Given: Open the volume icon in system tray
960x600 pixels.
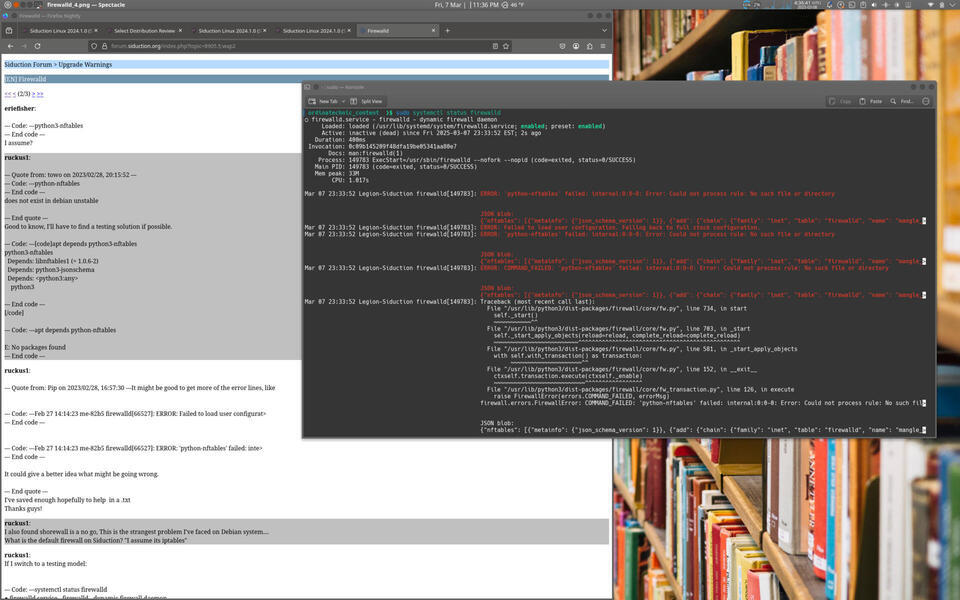Looking at the screenshot, I should 874,5.
